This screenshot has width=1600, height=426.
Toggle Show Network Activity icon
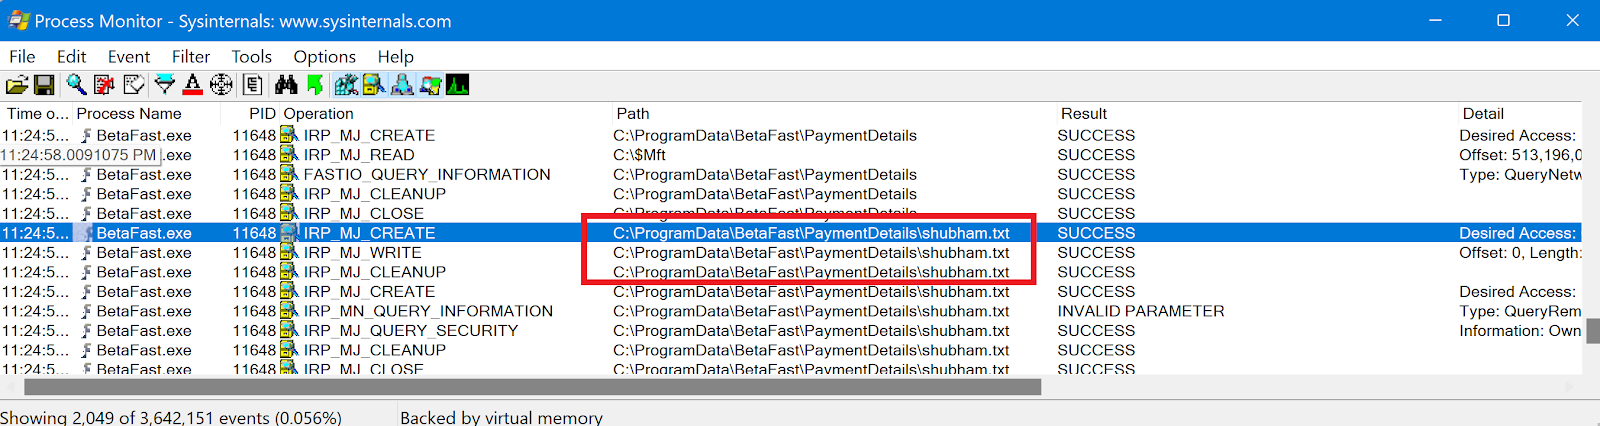pos(402,85)
